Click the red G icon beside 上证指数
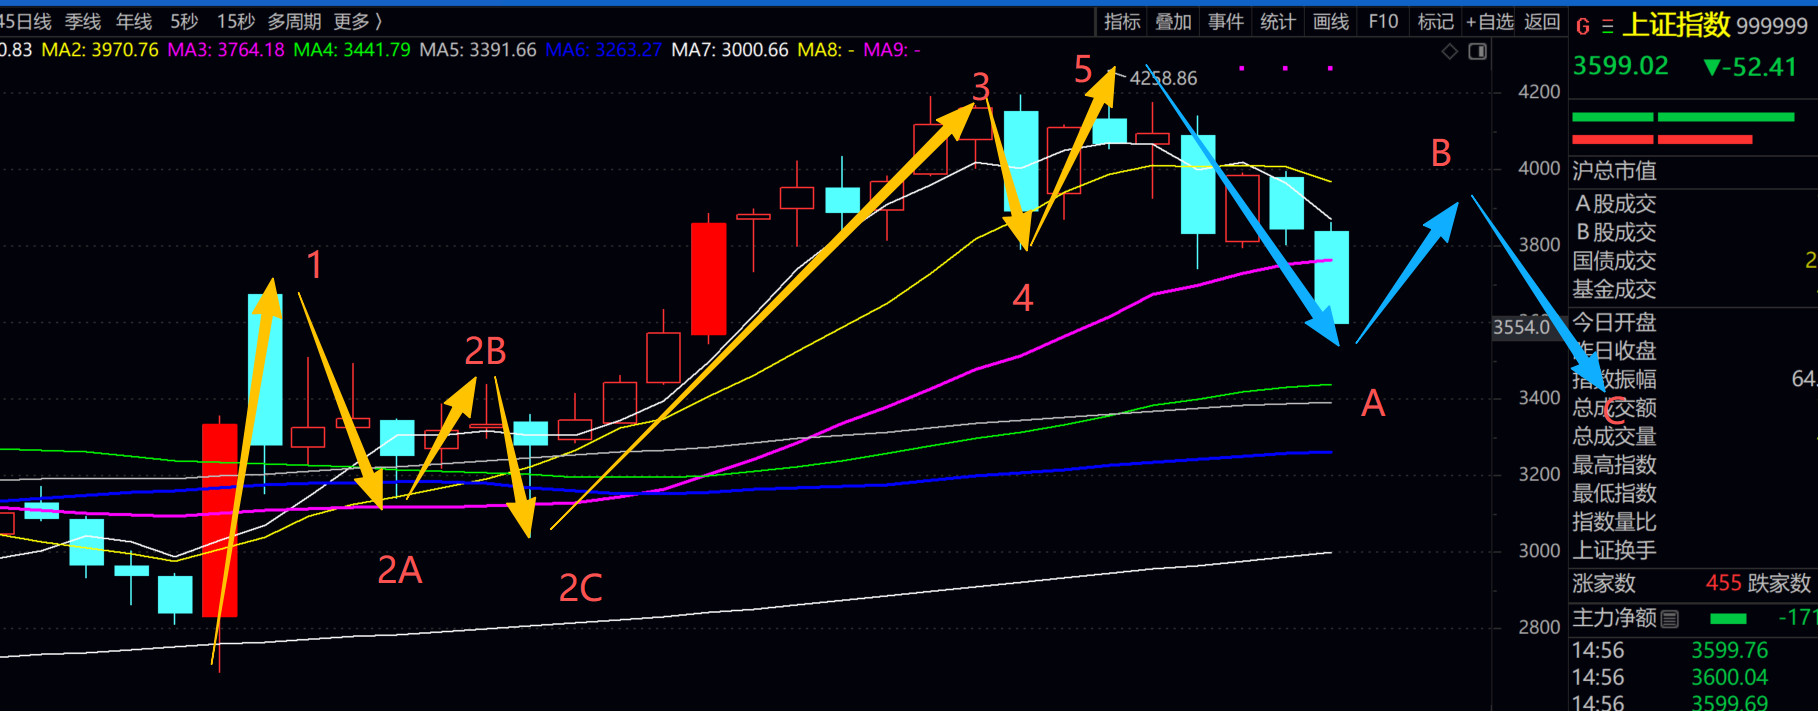This screenshot has height=711, width=1818. coord(1583,26)
